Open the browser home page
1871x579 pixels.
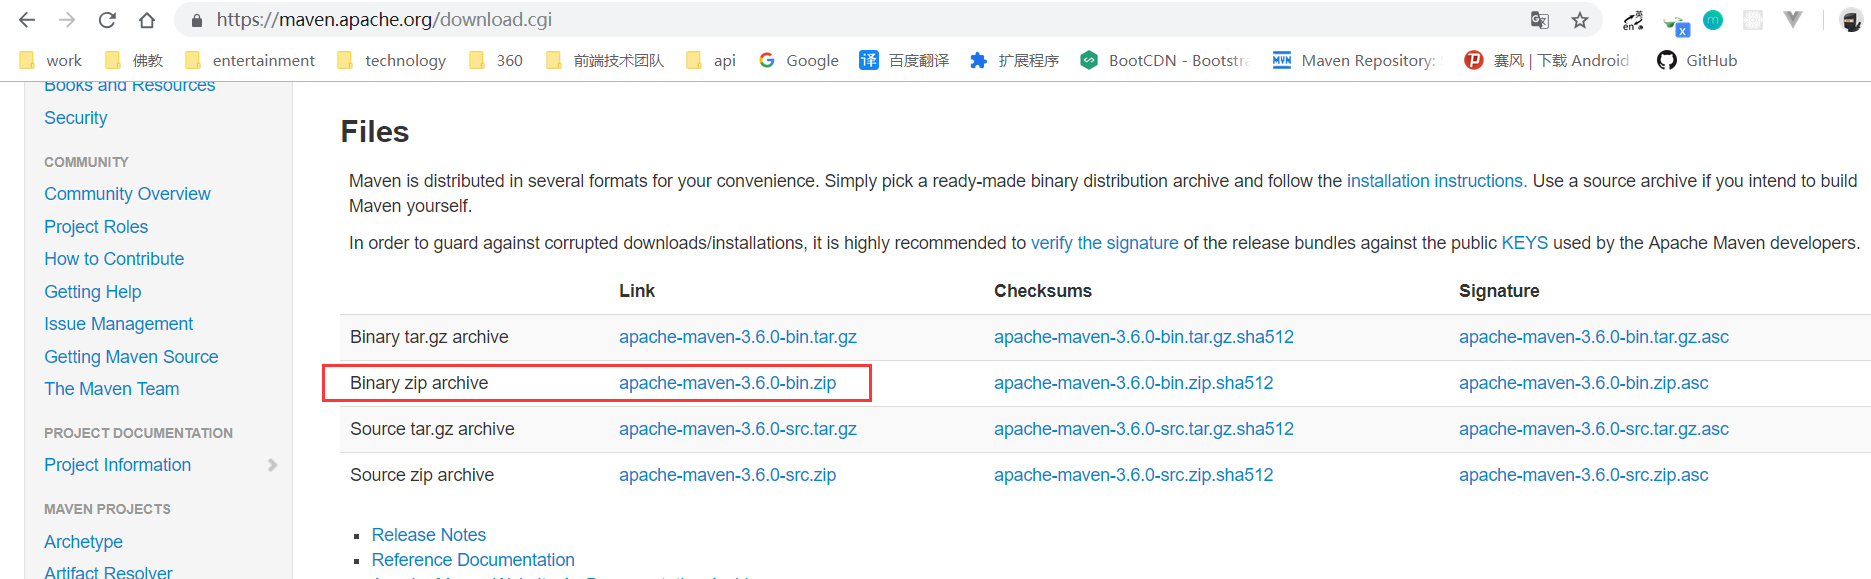[147, 20]
